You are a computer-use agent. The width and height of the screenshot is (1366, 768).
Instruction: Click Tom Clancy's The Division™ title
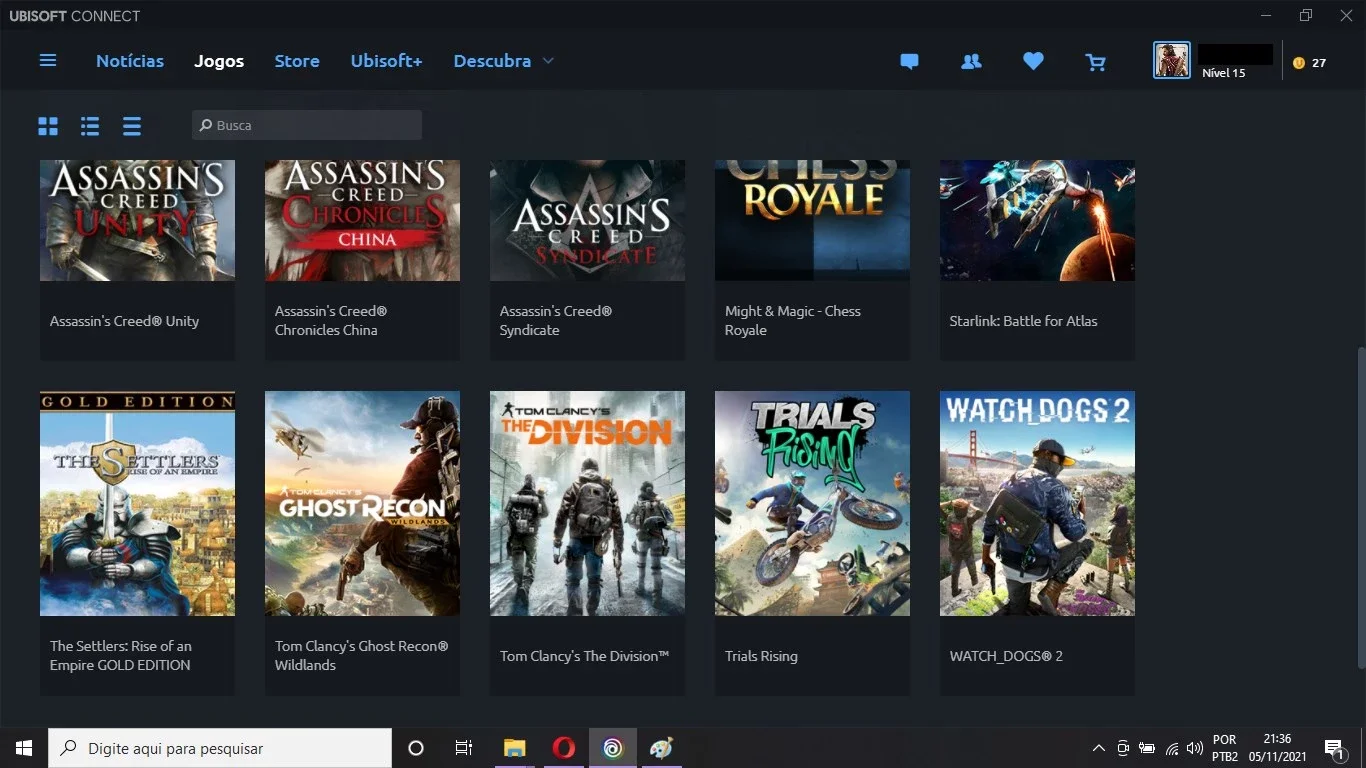(584, 656)
